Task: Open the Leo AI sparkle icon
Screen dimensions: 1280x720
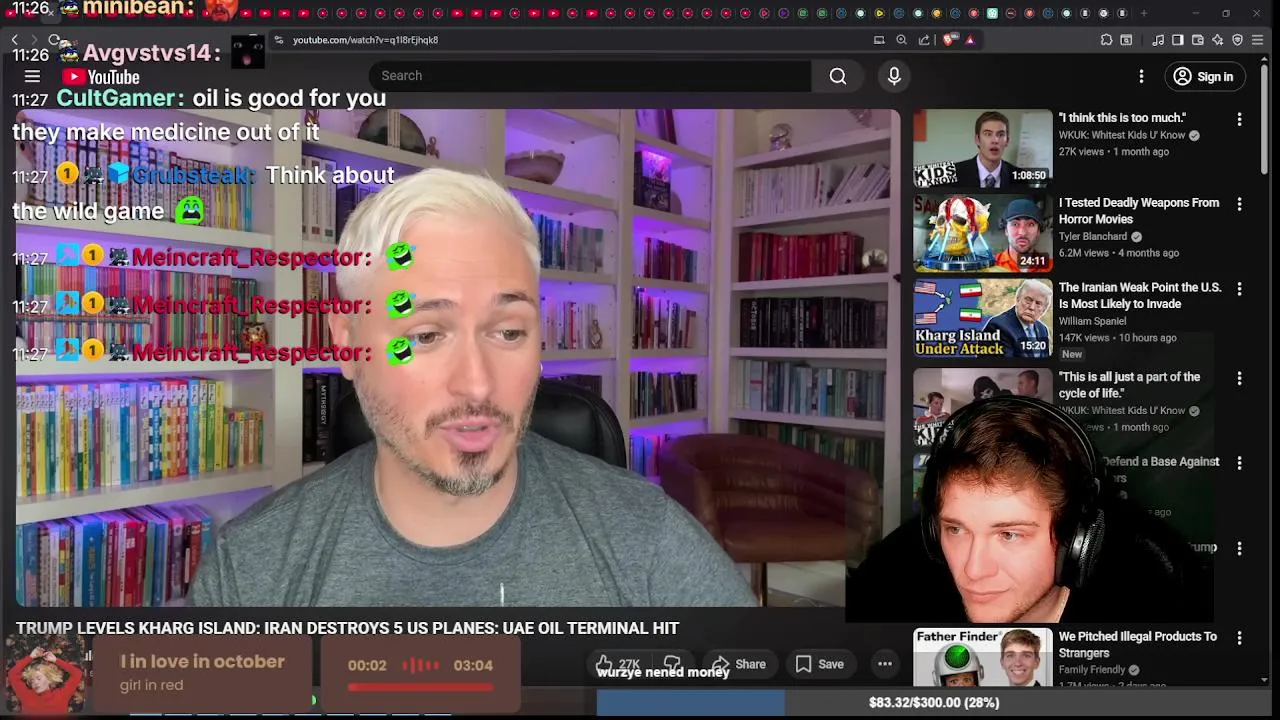Action: [1217, 40]
